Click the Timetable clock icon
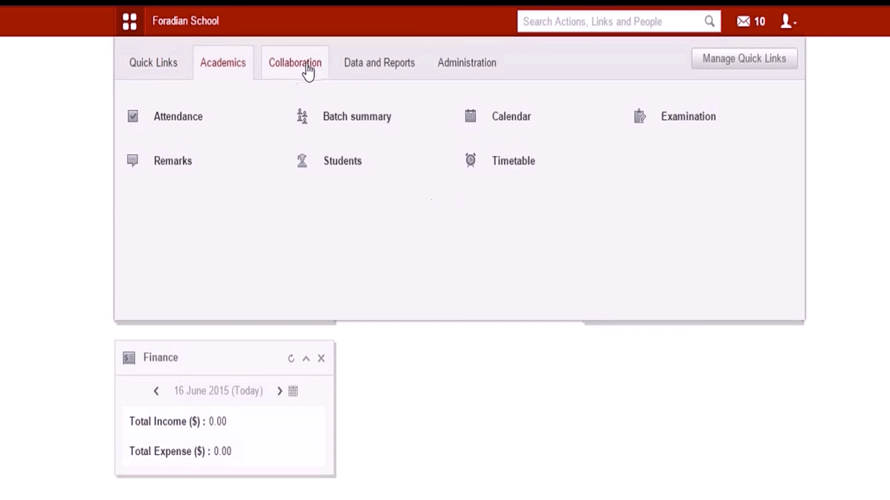The width and height of the screenshot is (890, 500). coord(470,160)
